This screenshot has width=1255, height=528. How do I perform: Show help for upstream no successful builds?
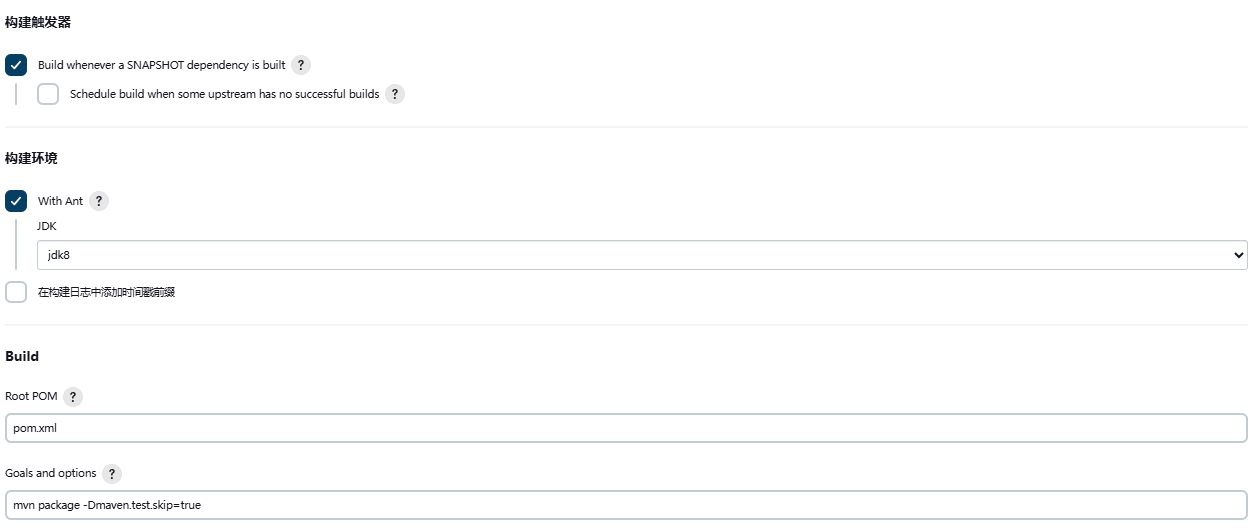coord(394,94)
